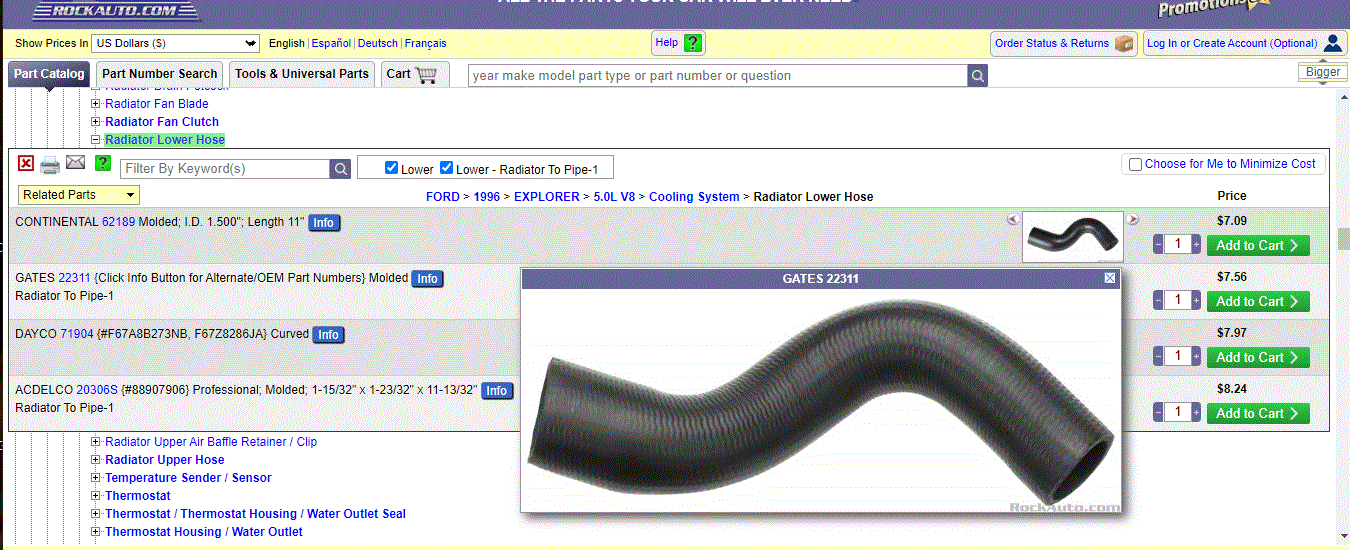Screen dimensions: 1350x550
Task: Decrease quantity for the $7.56 part
Action: pyautogui.click(x=1158, y=301)
